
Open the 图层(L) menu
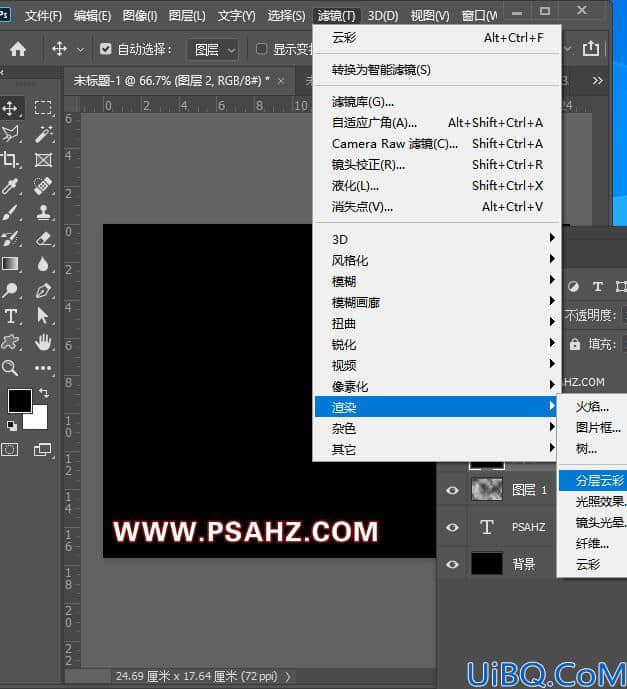coord(187,16)
